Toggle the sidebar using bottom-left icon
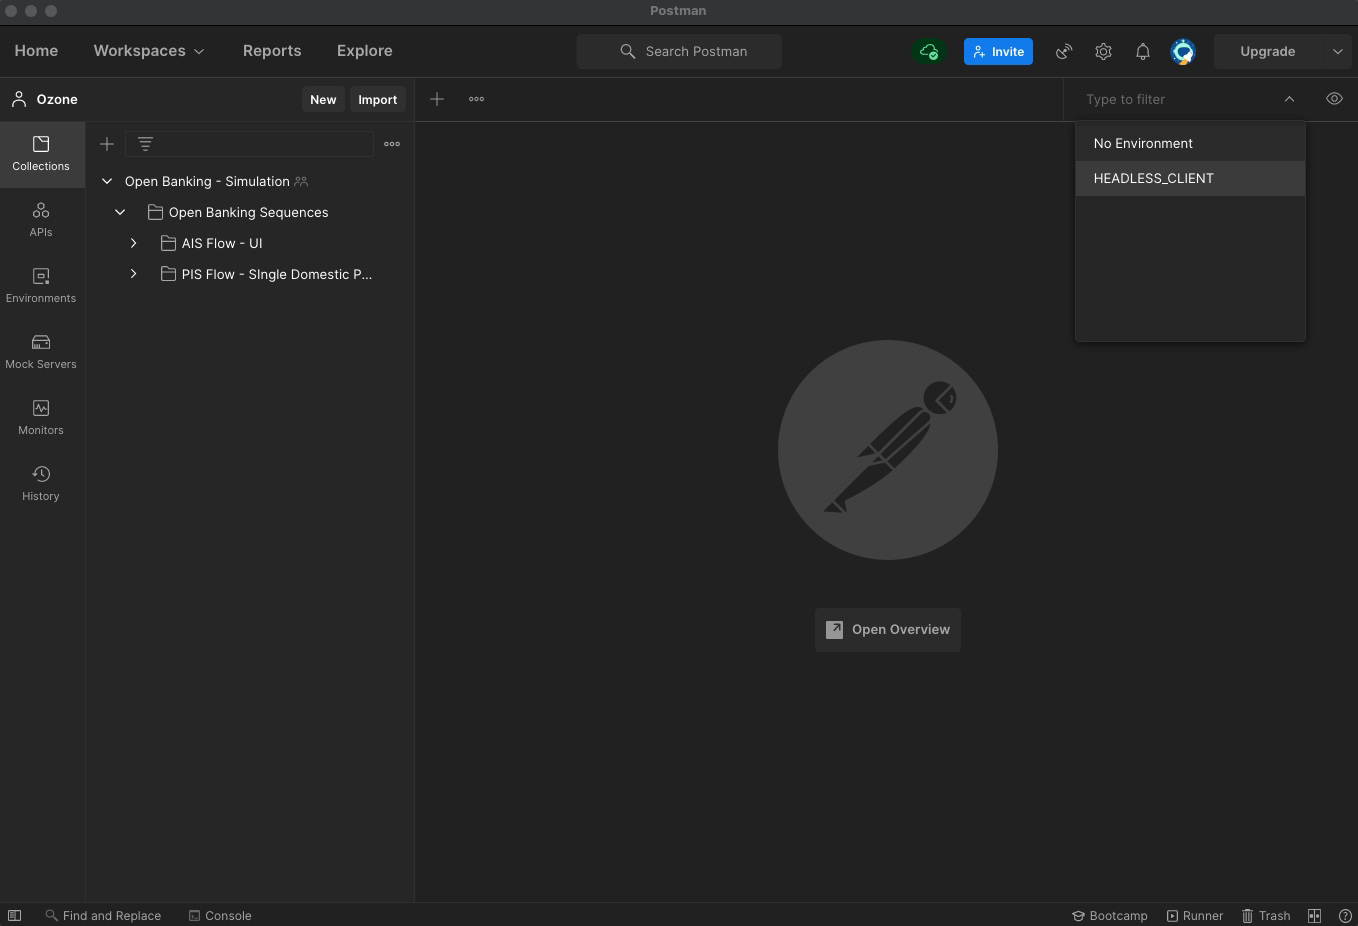Viewport: 1358px width, 926px height. coord(15,915)
